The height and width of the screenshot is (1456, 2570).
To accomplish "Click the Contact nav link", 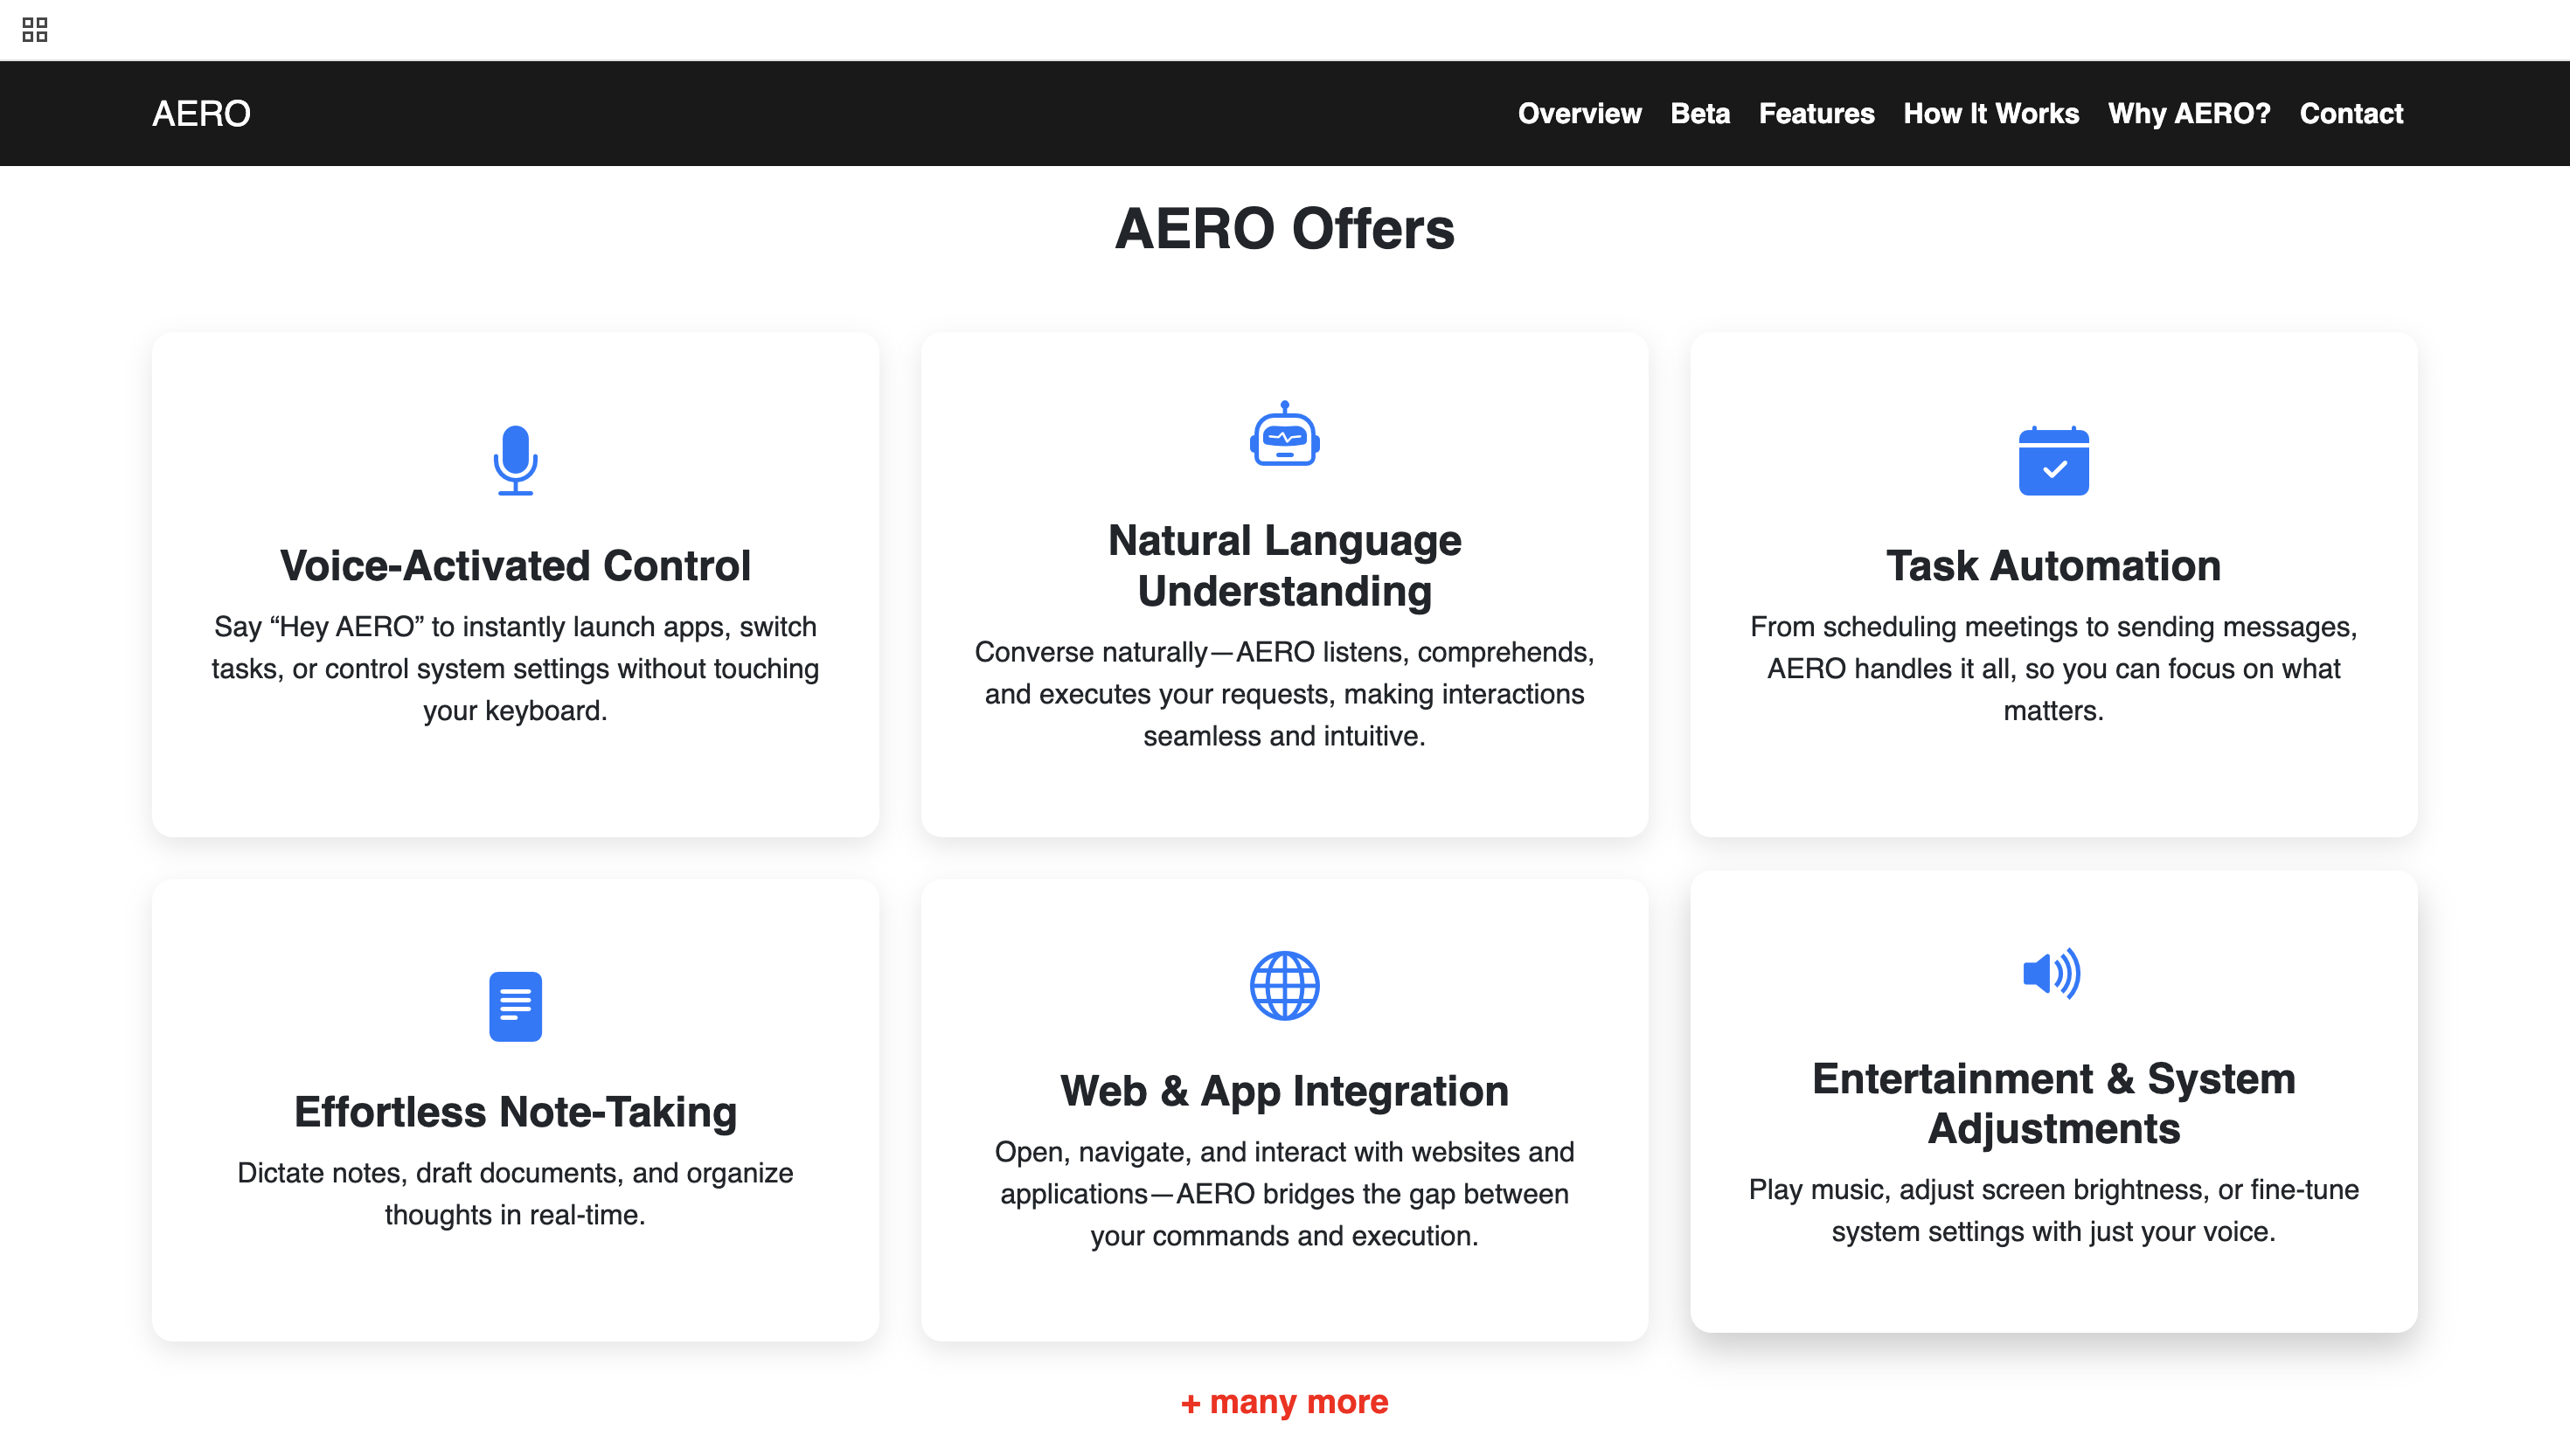I will tap(2350, 114).
